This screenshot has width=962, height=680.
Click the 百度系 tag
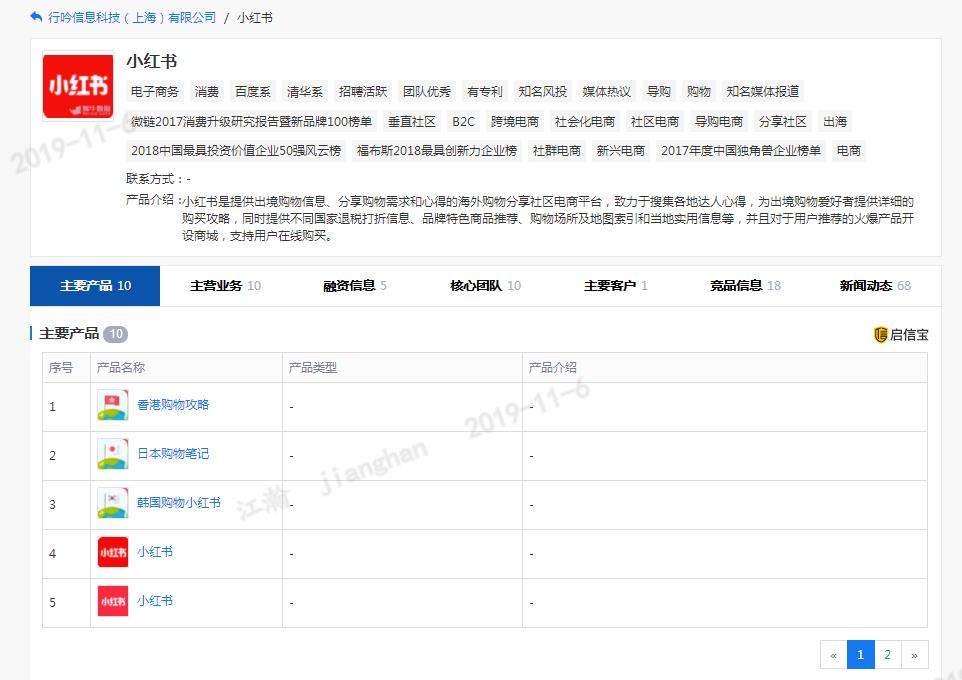coord(253,91)
